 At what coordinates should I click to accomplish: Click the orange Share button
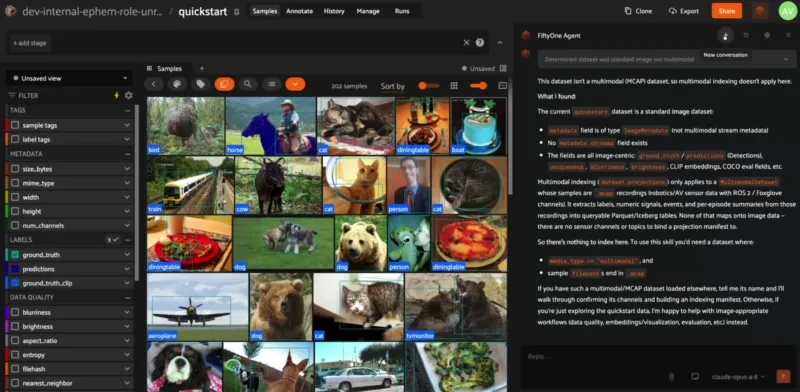pos(727,11)
